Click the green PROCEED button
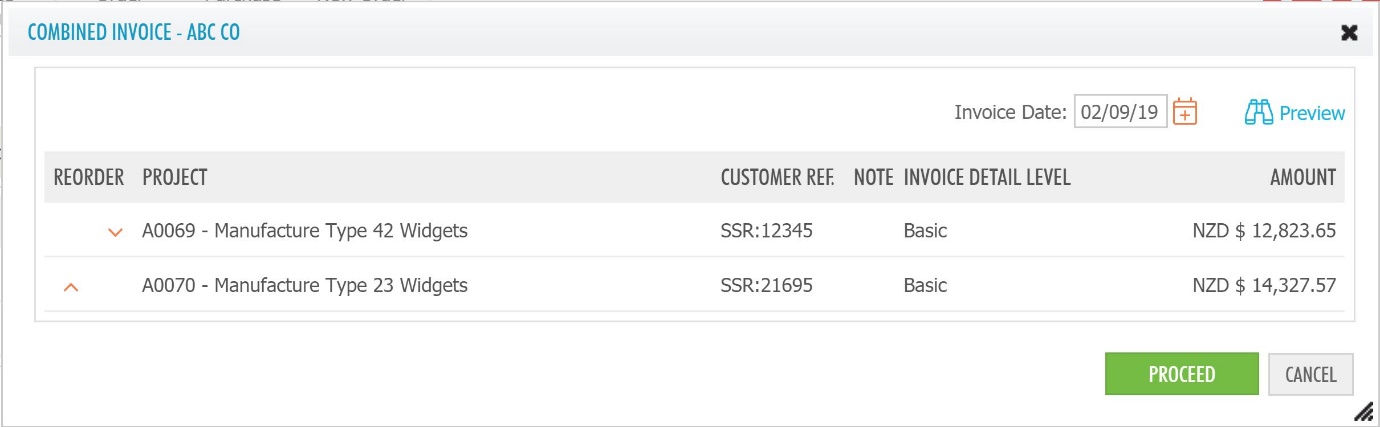This screenshot has height=427, width=1380. [x=1181, y=375]
